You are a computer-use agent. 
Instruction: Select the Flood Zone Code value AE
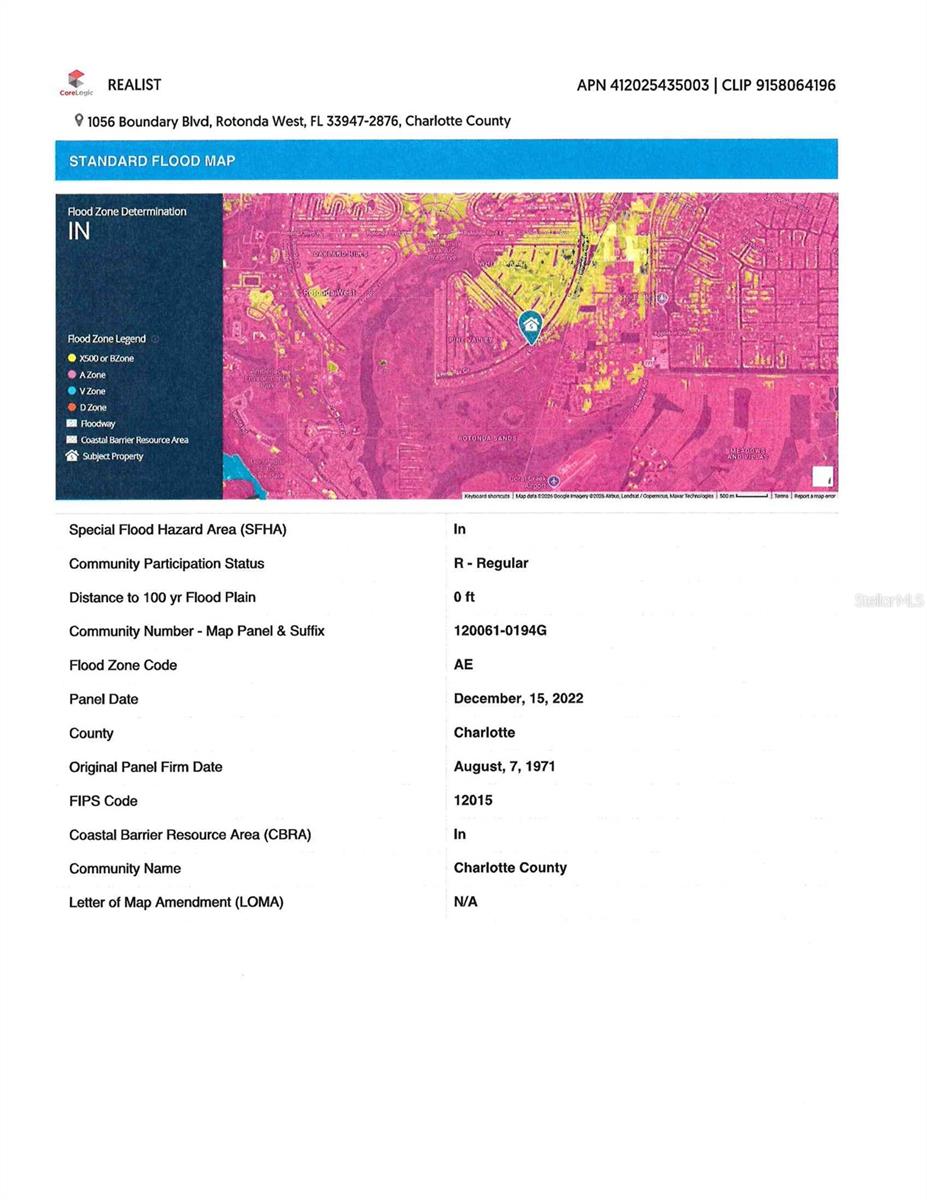[x=463, y=665]
